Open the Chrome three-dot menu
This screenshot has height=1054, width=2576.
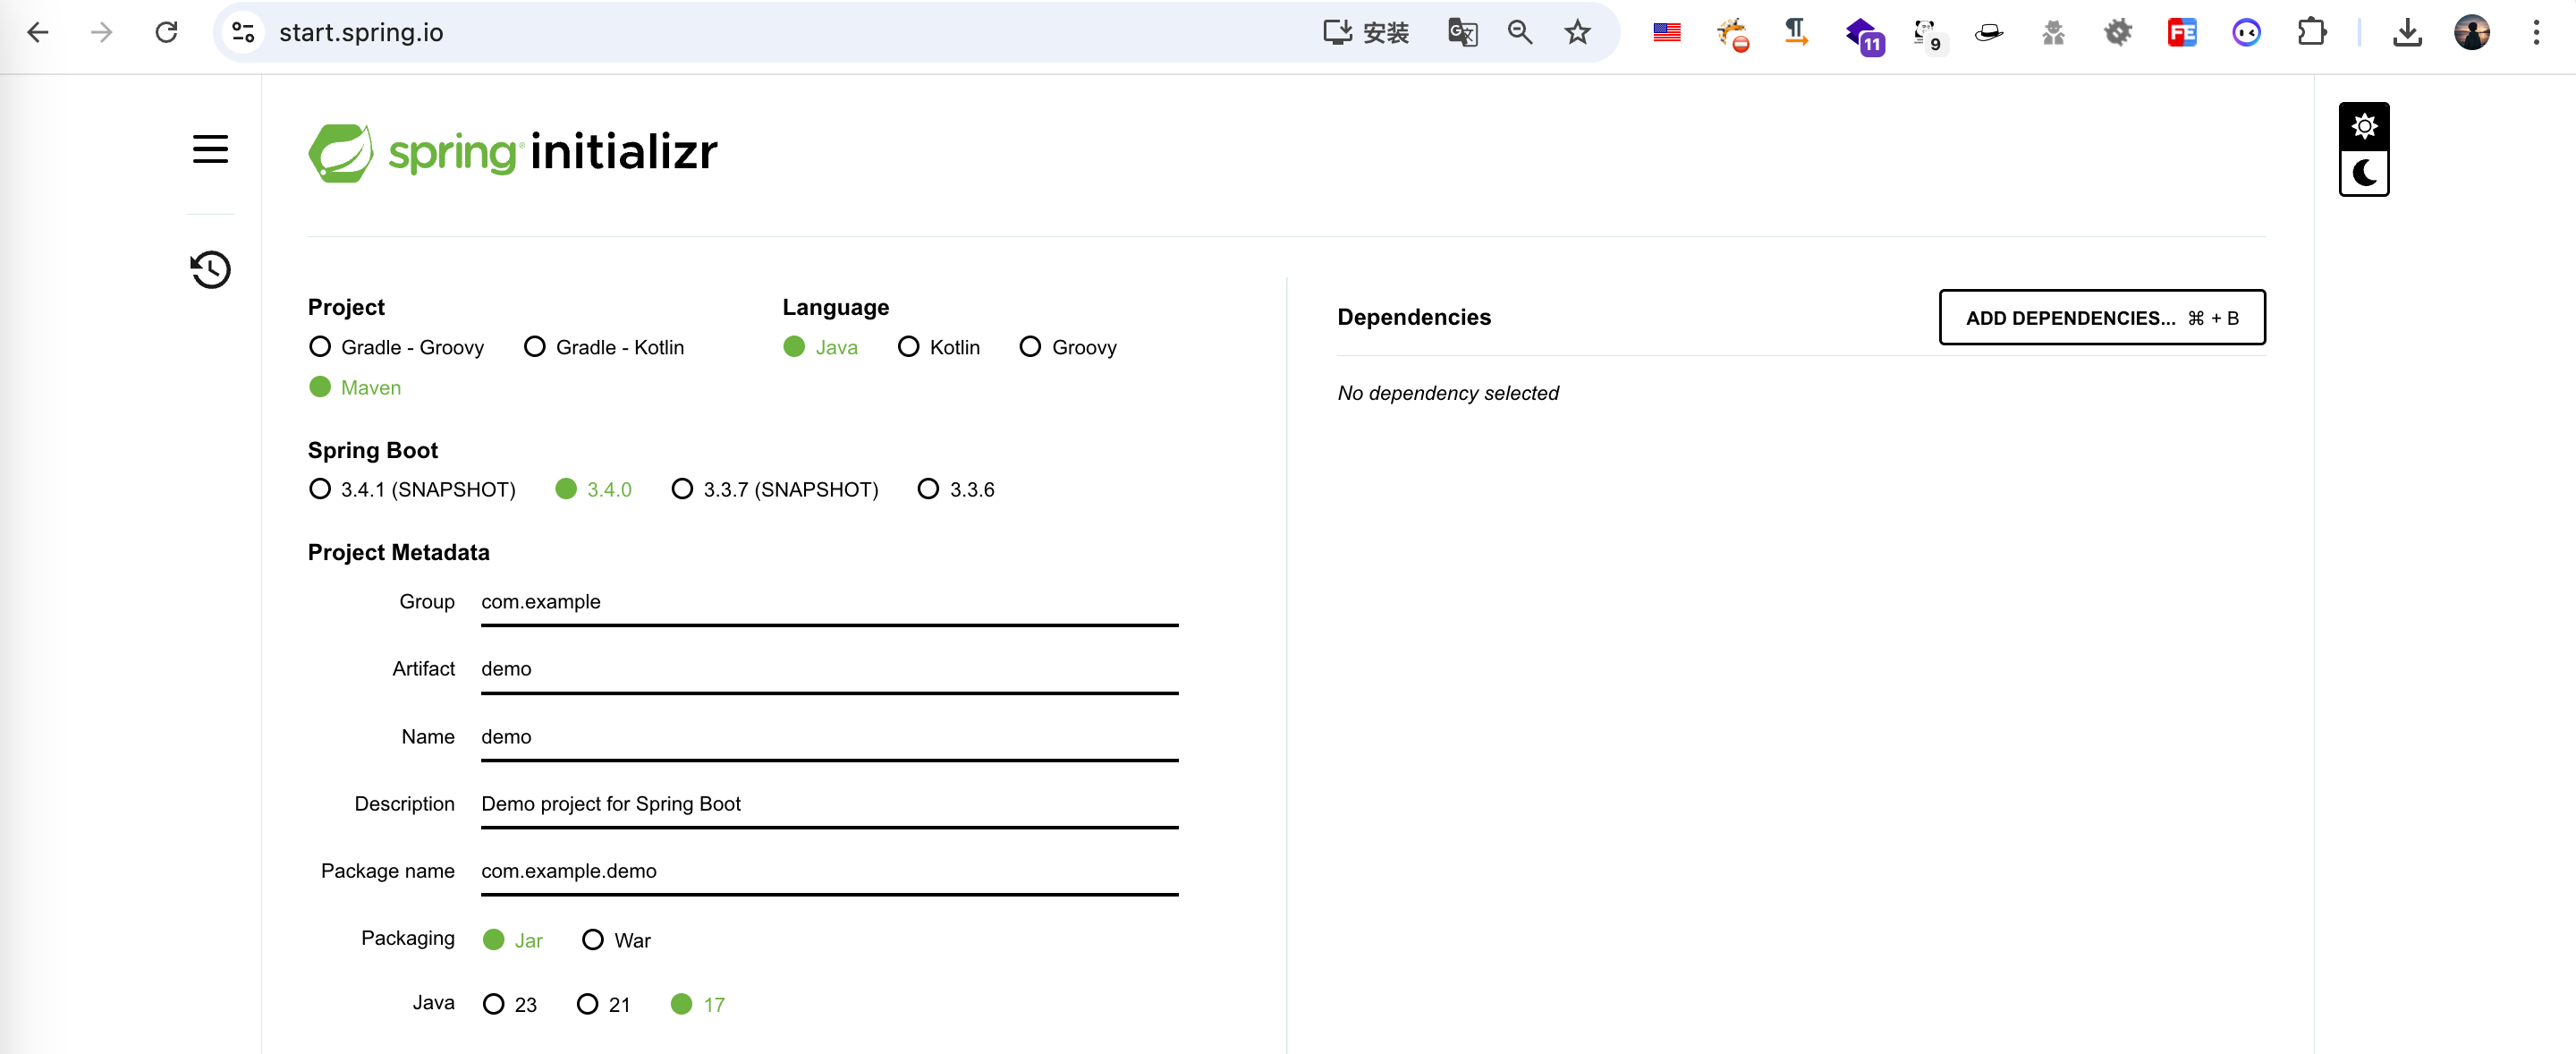pyautogui.click(x=2536, y=33)
